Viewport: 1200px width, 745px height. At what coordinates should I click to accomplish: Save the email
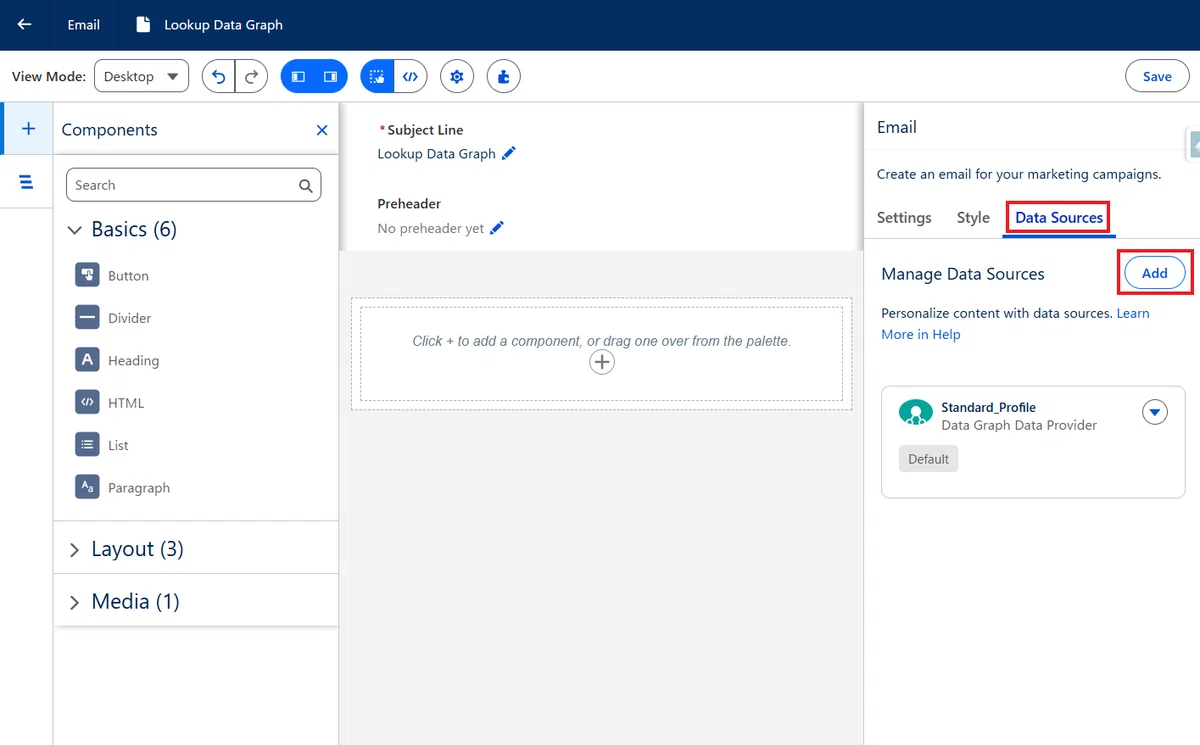(1157, 76)
